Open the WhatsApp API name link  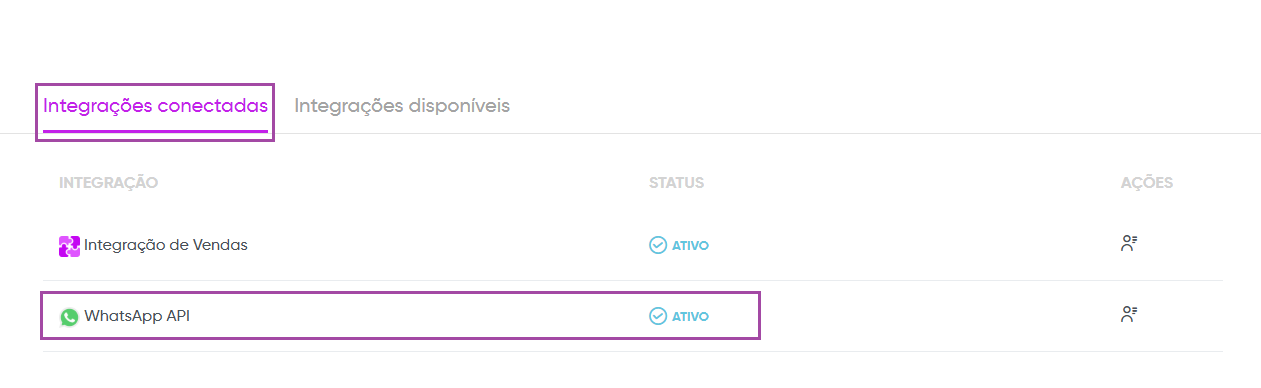coord(137,316)
